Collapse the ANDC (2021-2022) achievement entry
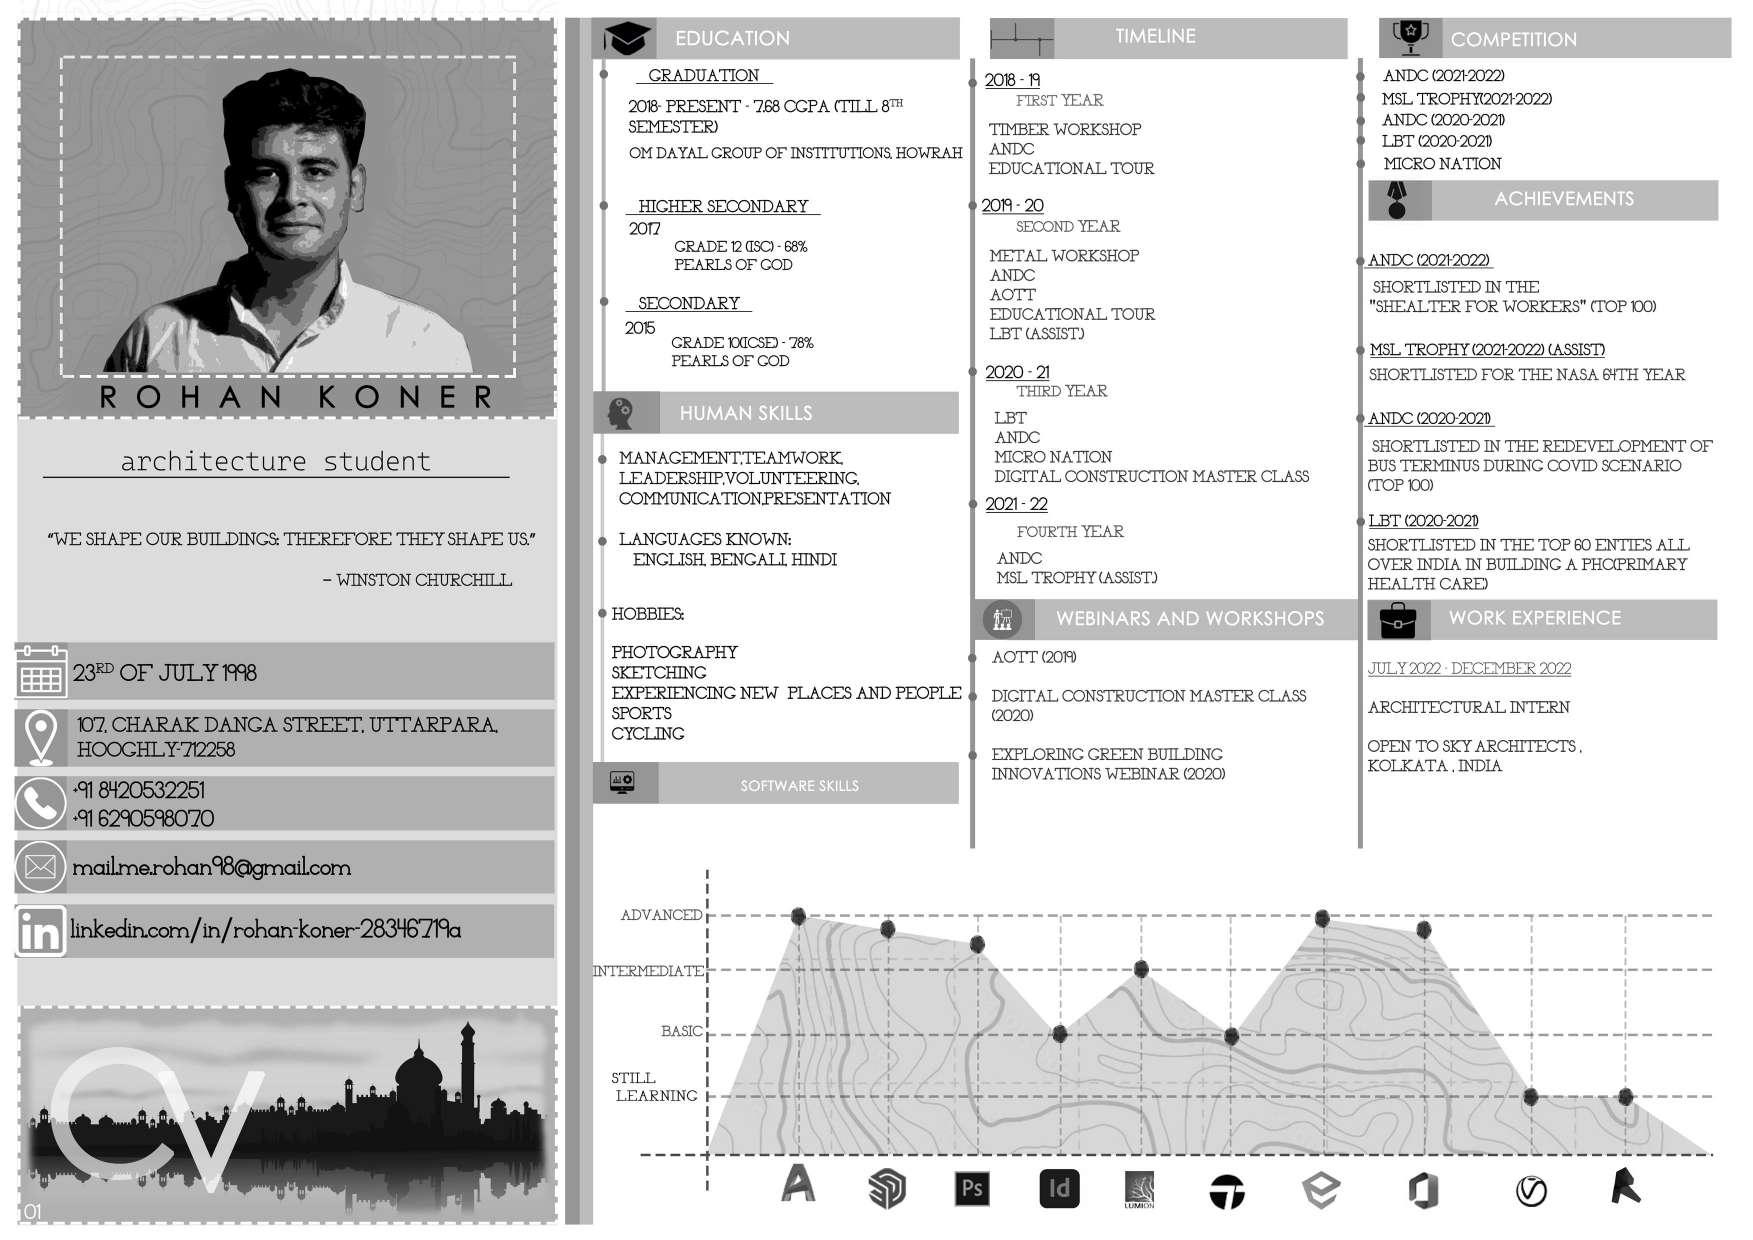Screen dimensions: 1753x1240 click(x=1428, y=261)
